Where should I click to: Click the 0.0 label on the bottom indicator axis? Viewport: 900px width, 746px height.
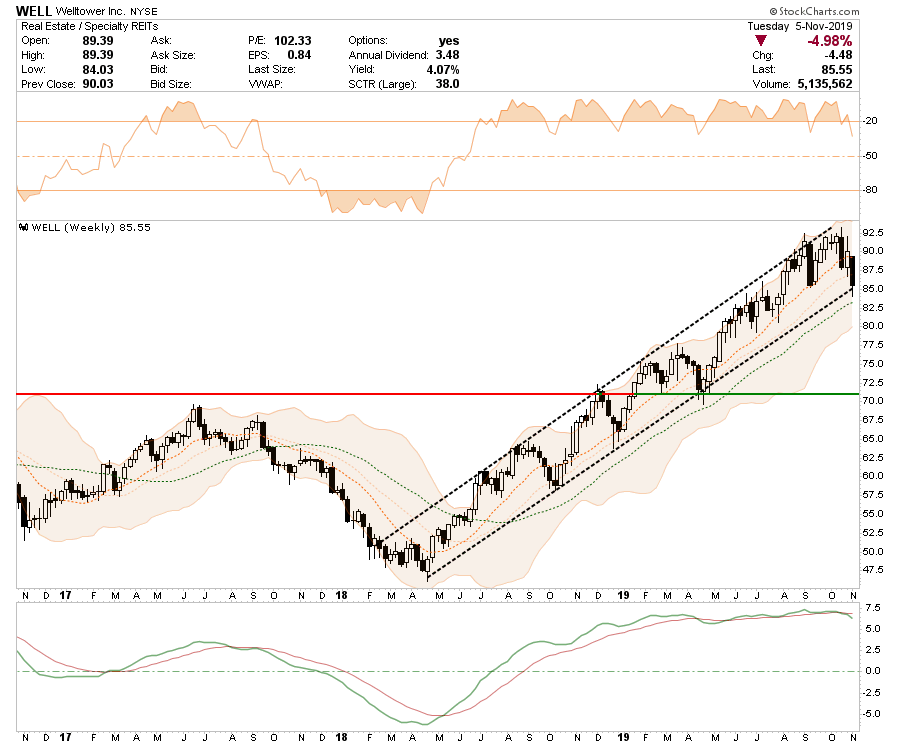[873, 671]
